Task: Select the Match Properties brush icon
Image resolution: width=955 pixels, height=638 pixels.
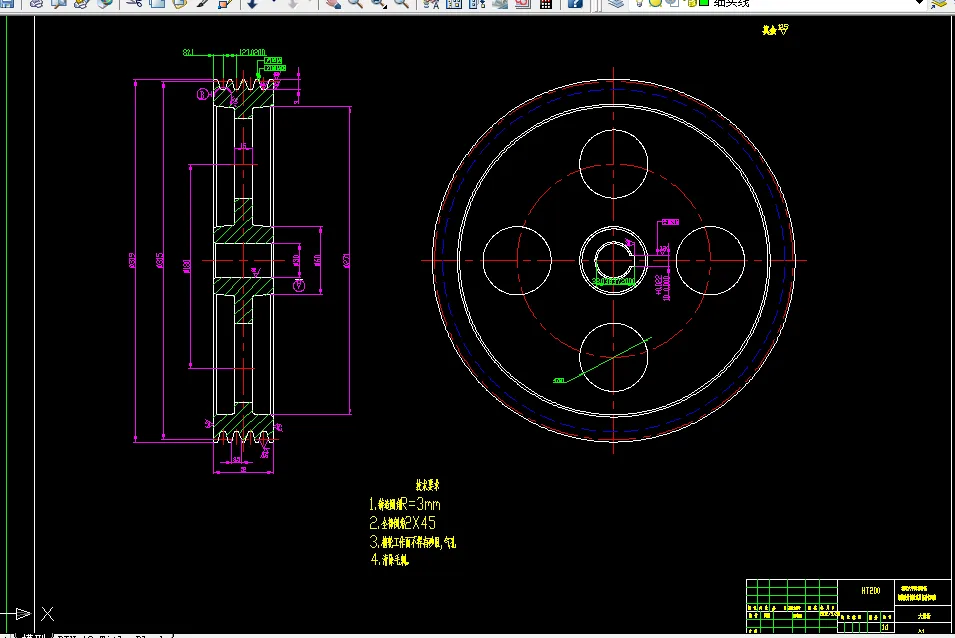Action: click(202, 4)
